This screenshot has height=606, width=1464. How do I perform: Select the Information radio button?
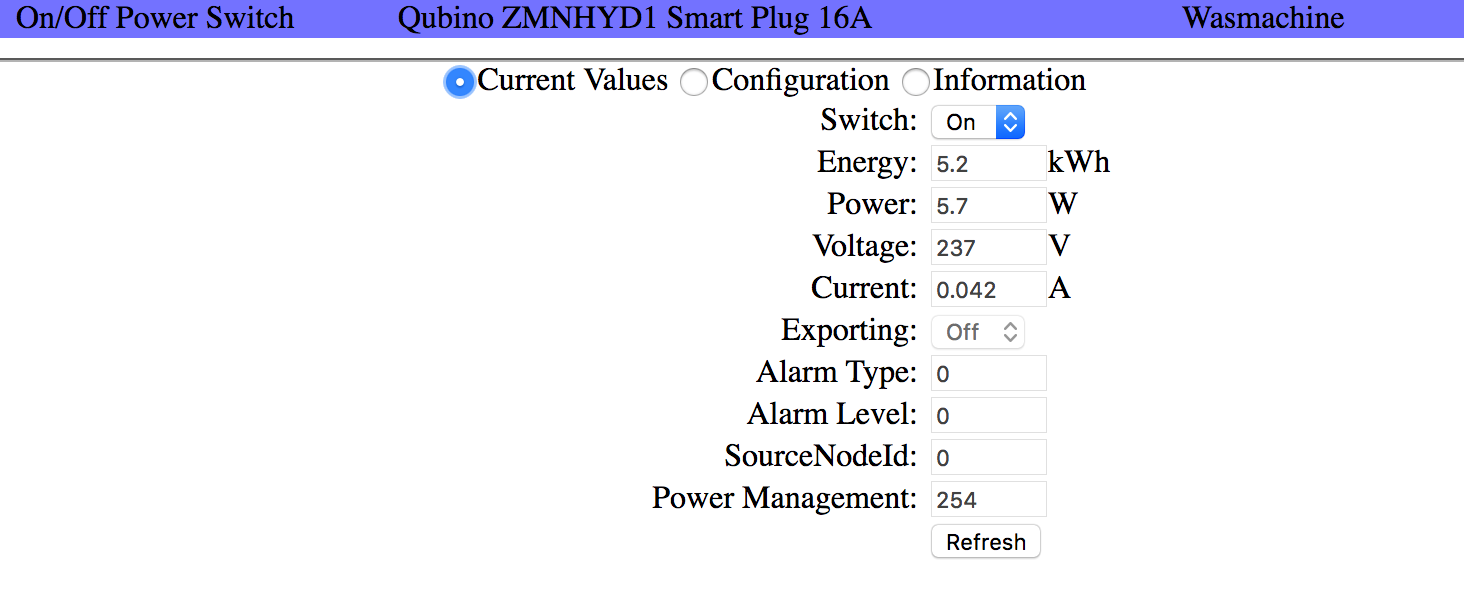pos(915,82)
